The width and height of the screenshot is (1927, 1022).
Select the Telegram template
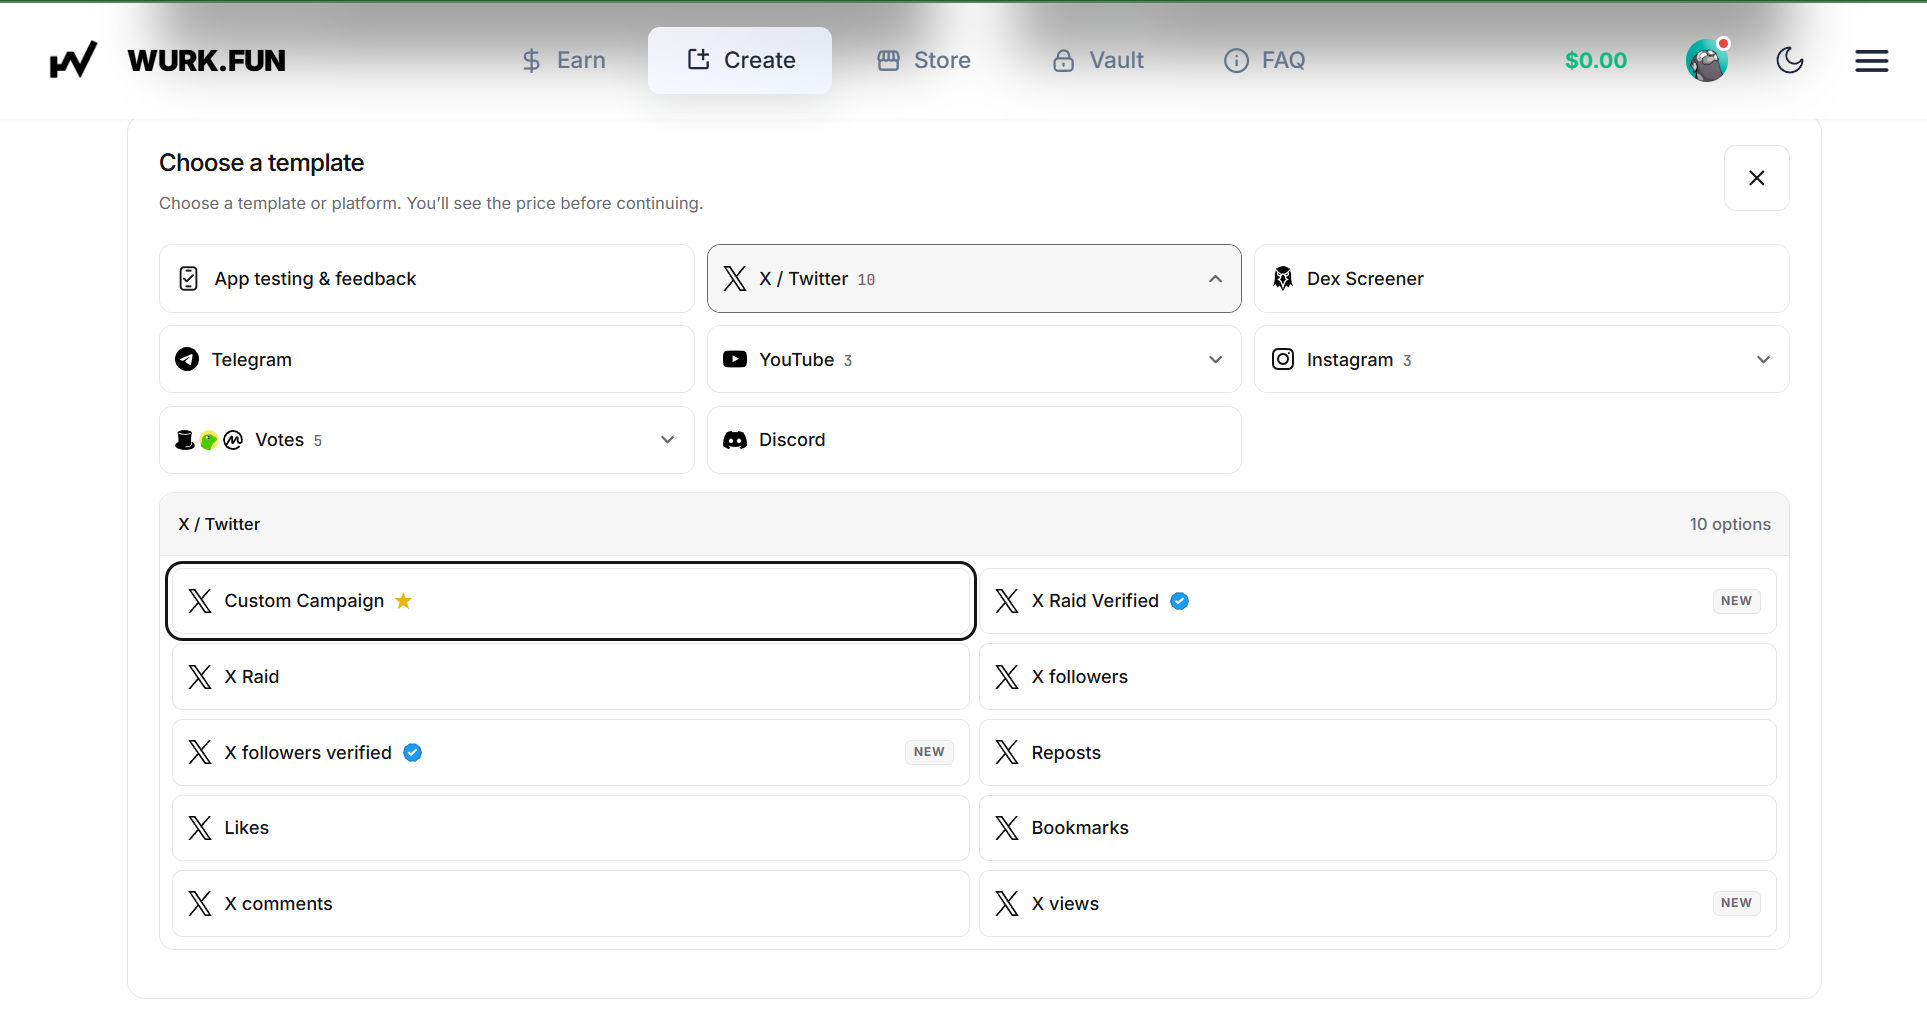click(426, 359)
